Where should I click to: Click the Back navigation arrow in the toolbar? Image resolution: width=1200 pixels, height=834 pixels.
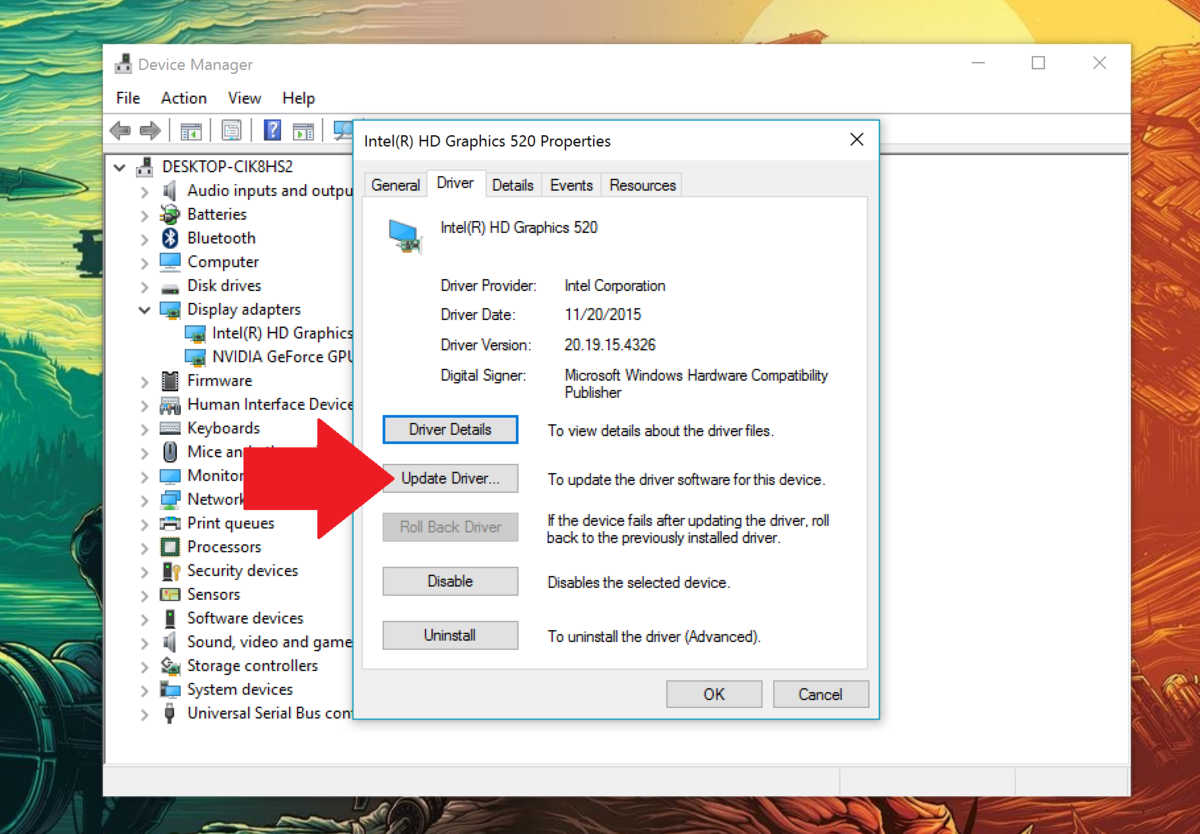(119, 130)
